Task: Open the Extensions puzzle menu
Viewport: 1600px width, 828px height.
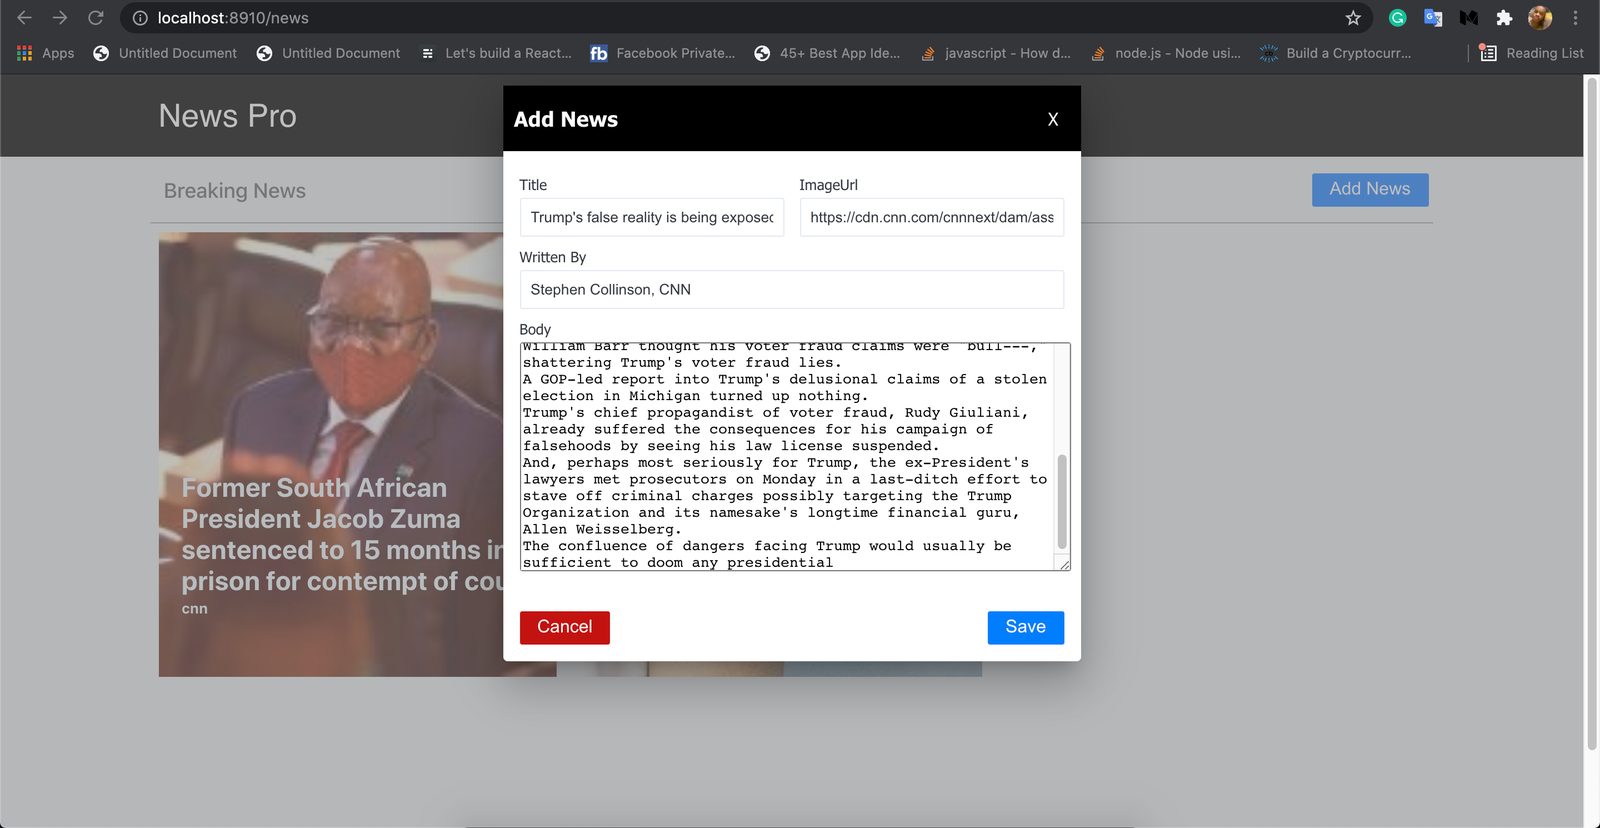Action: (x=1504, y=18)
